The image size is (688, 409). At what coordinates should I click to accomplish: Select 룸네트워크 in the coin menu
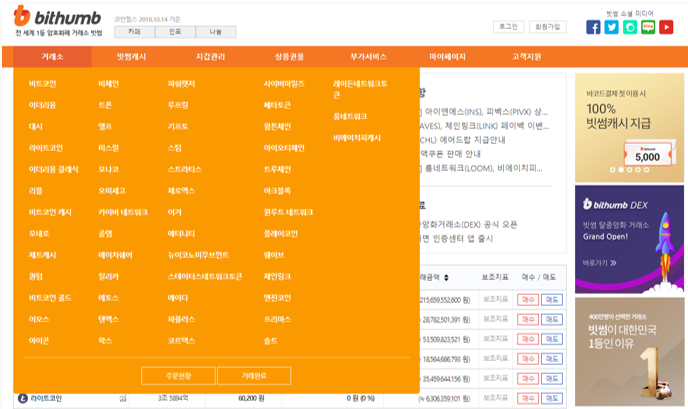350,117
